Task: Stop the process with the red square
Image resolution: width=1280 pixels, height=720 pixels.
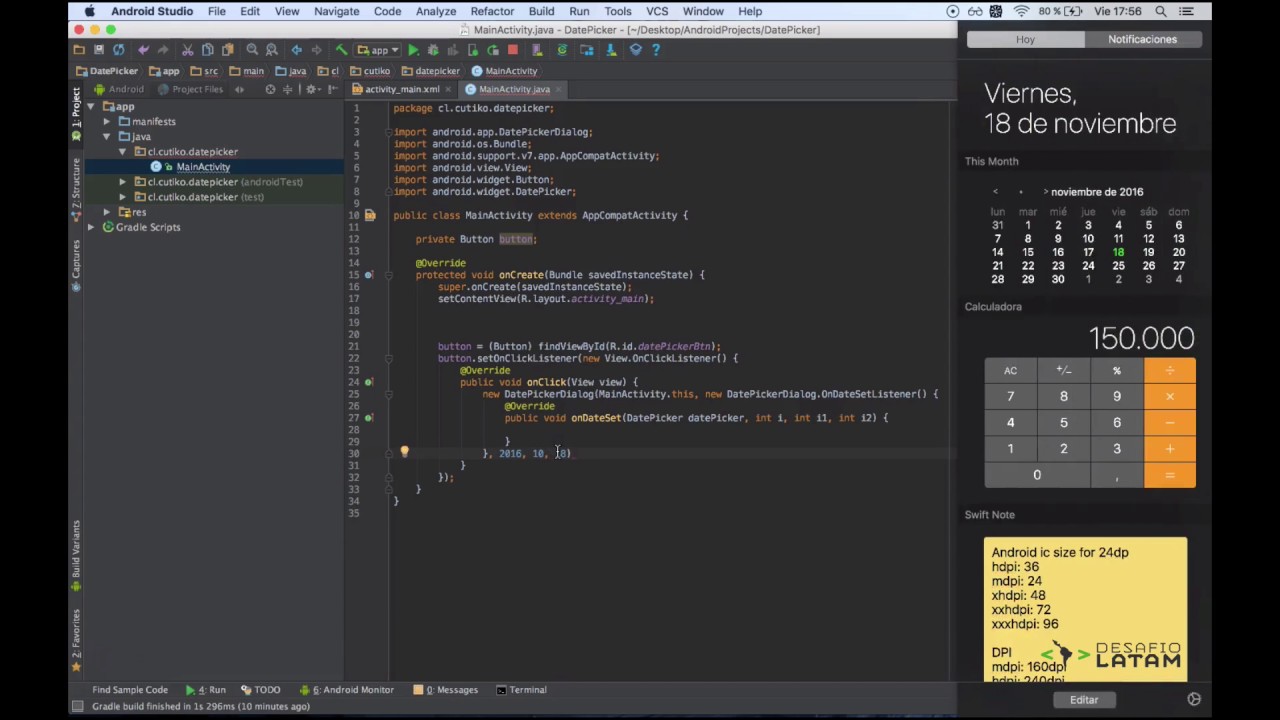Action: click(x=513, y=50)
